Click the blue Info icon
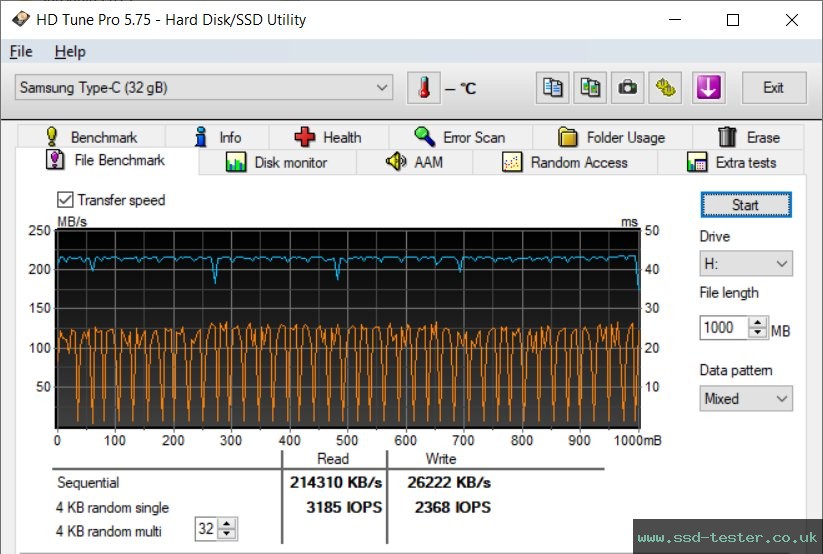823x554 pixels. tap(201, 137)
